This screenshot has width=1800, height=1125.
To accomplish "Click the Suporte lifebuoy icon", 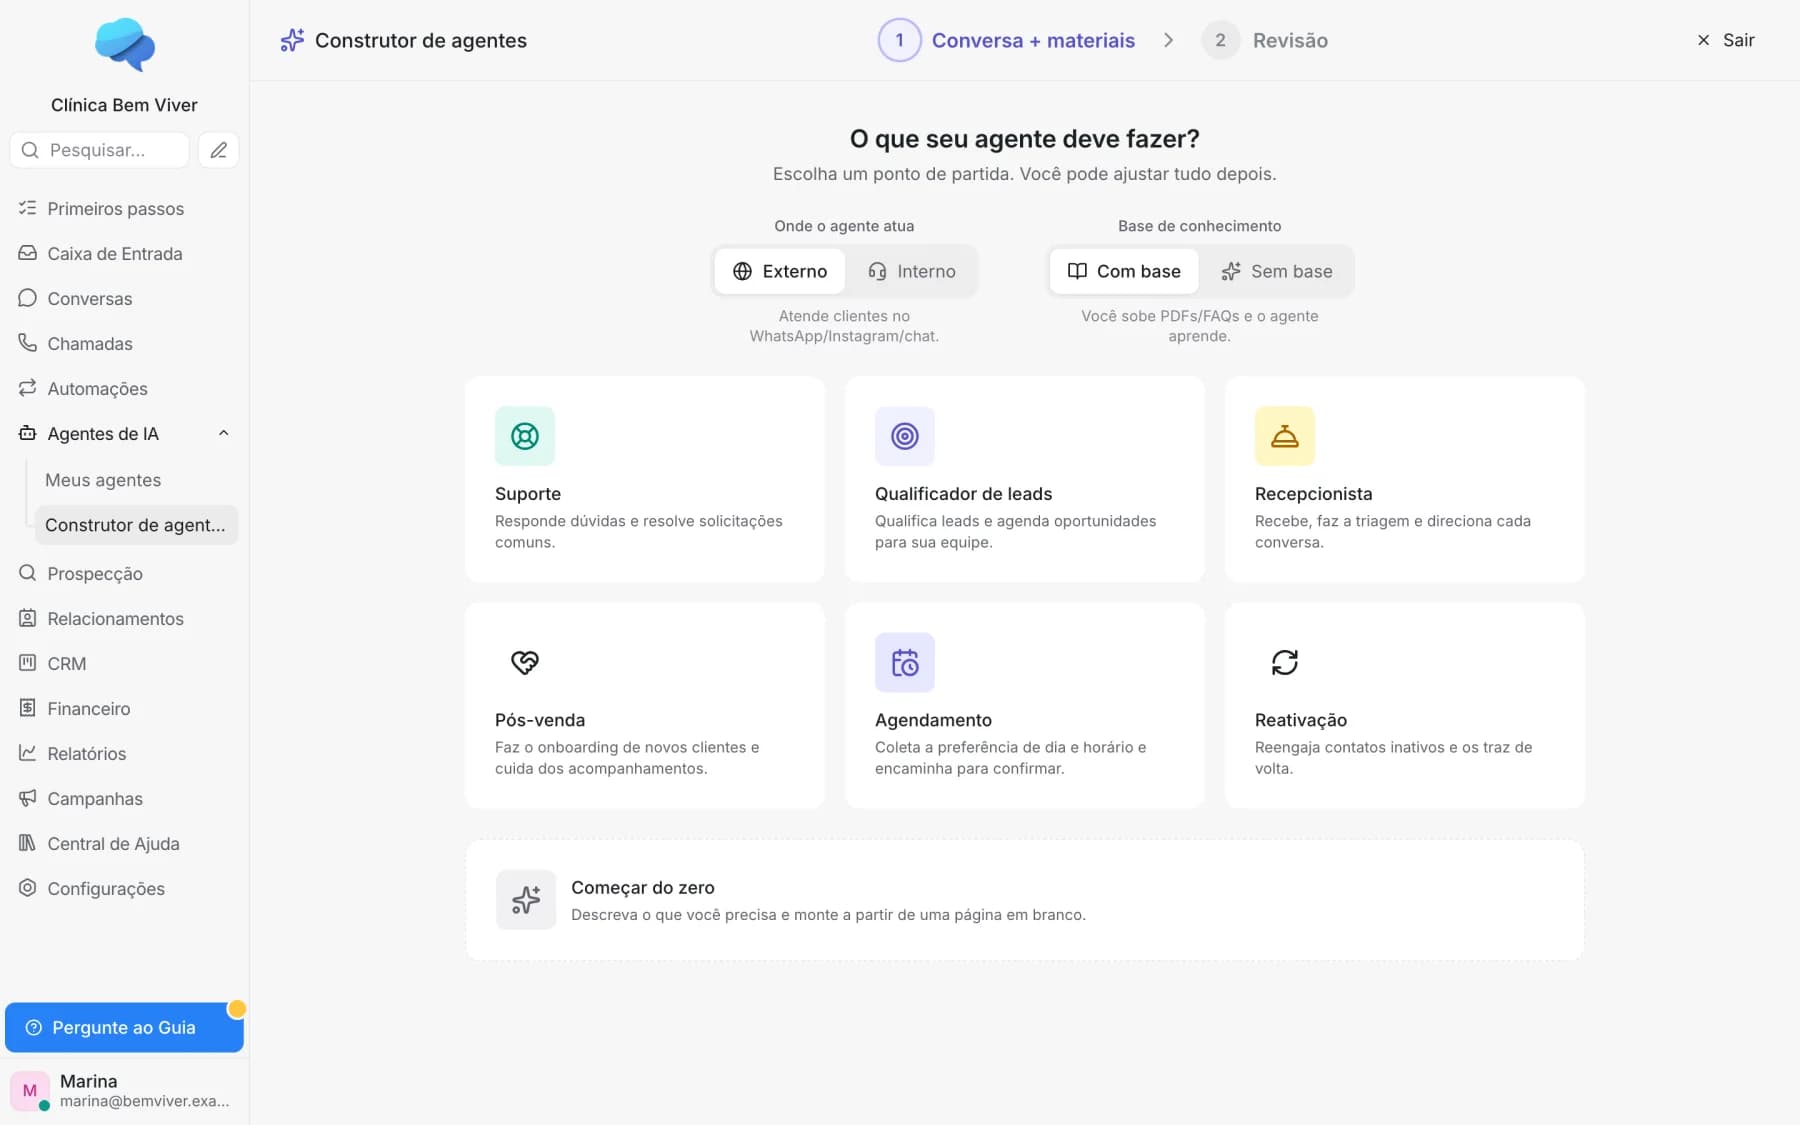I will pyautogui.click(x=525, y=436).
